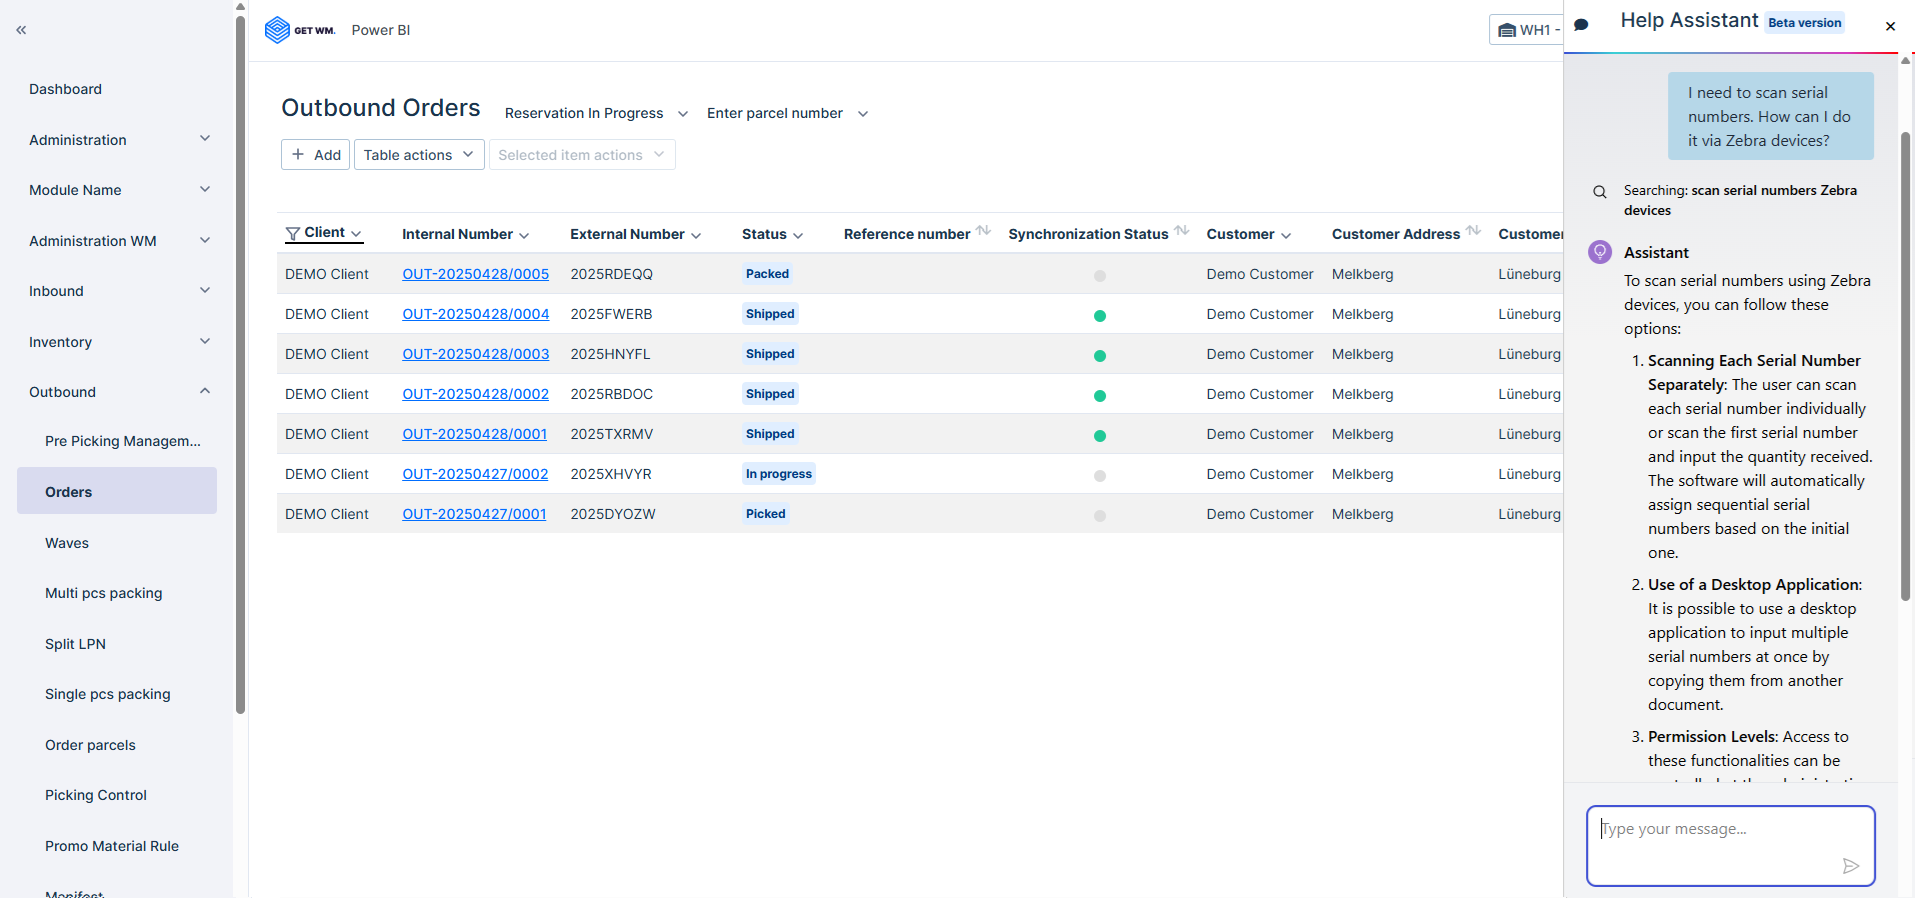This screenshot has height=898, width=1915.
Task: Open External Number column menu
Action: [x=696, y=236]
